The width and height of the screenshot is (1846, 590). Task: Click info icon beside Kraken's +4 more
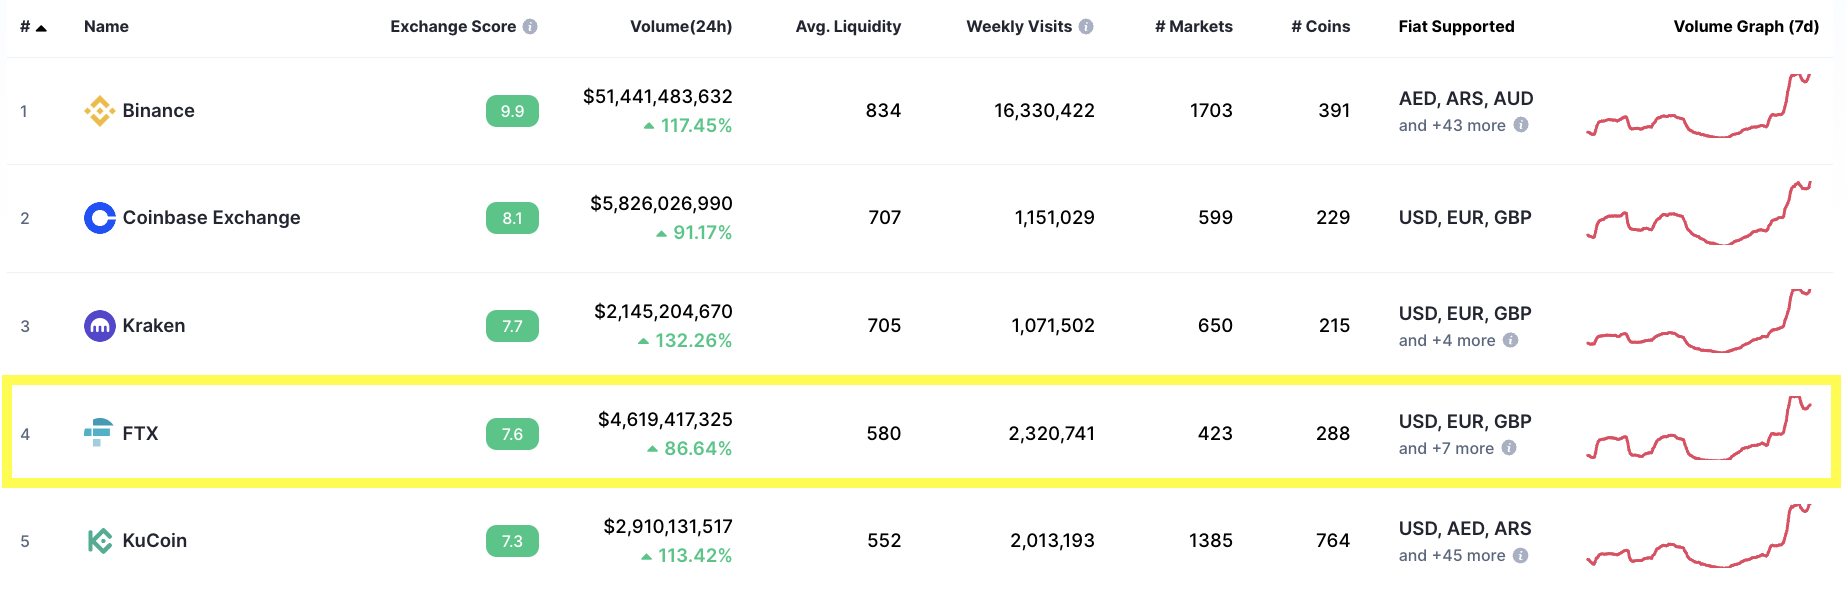tap(1511, 340)
